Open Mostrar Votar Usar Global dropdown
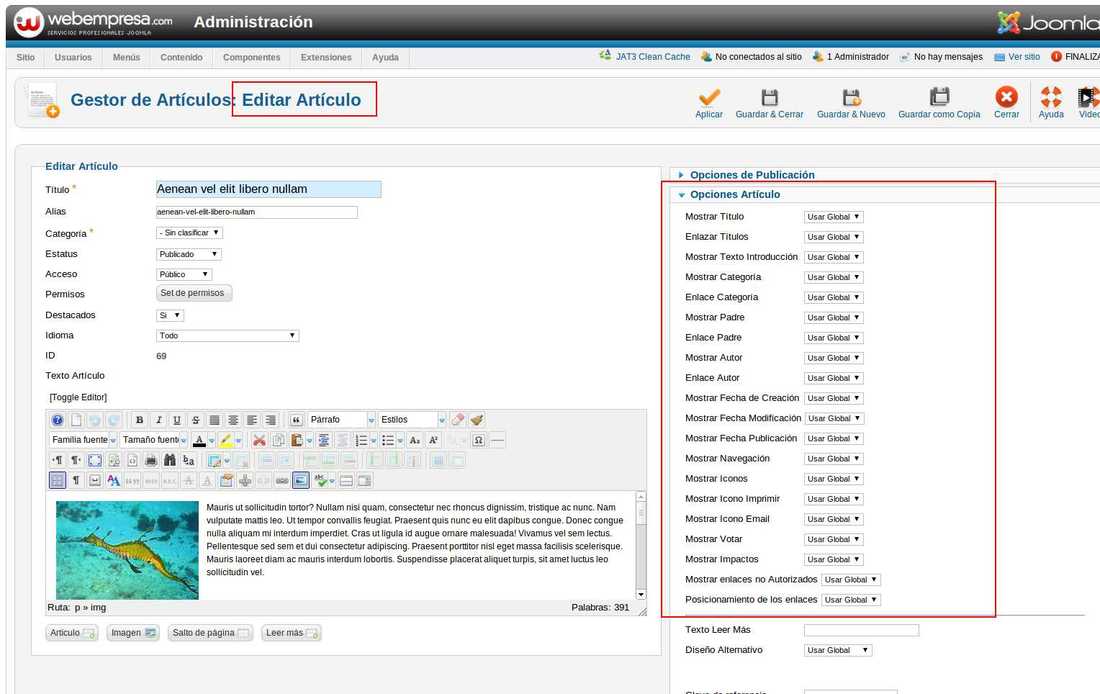Image resolution: width=1100 pixels, height=694 pixels. [x=833, y=540]
